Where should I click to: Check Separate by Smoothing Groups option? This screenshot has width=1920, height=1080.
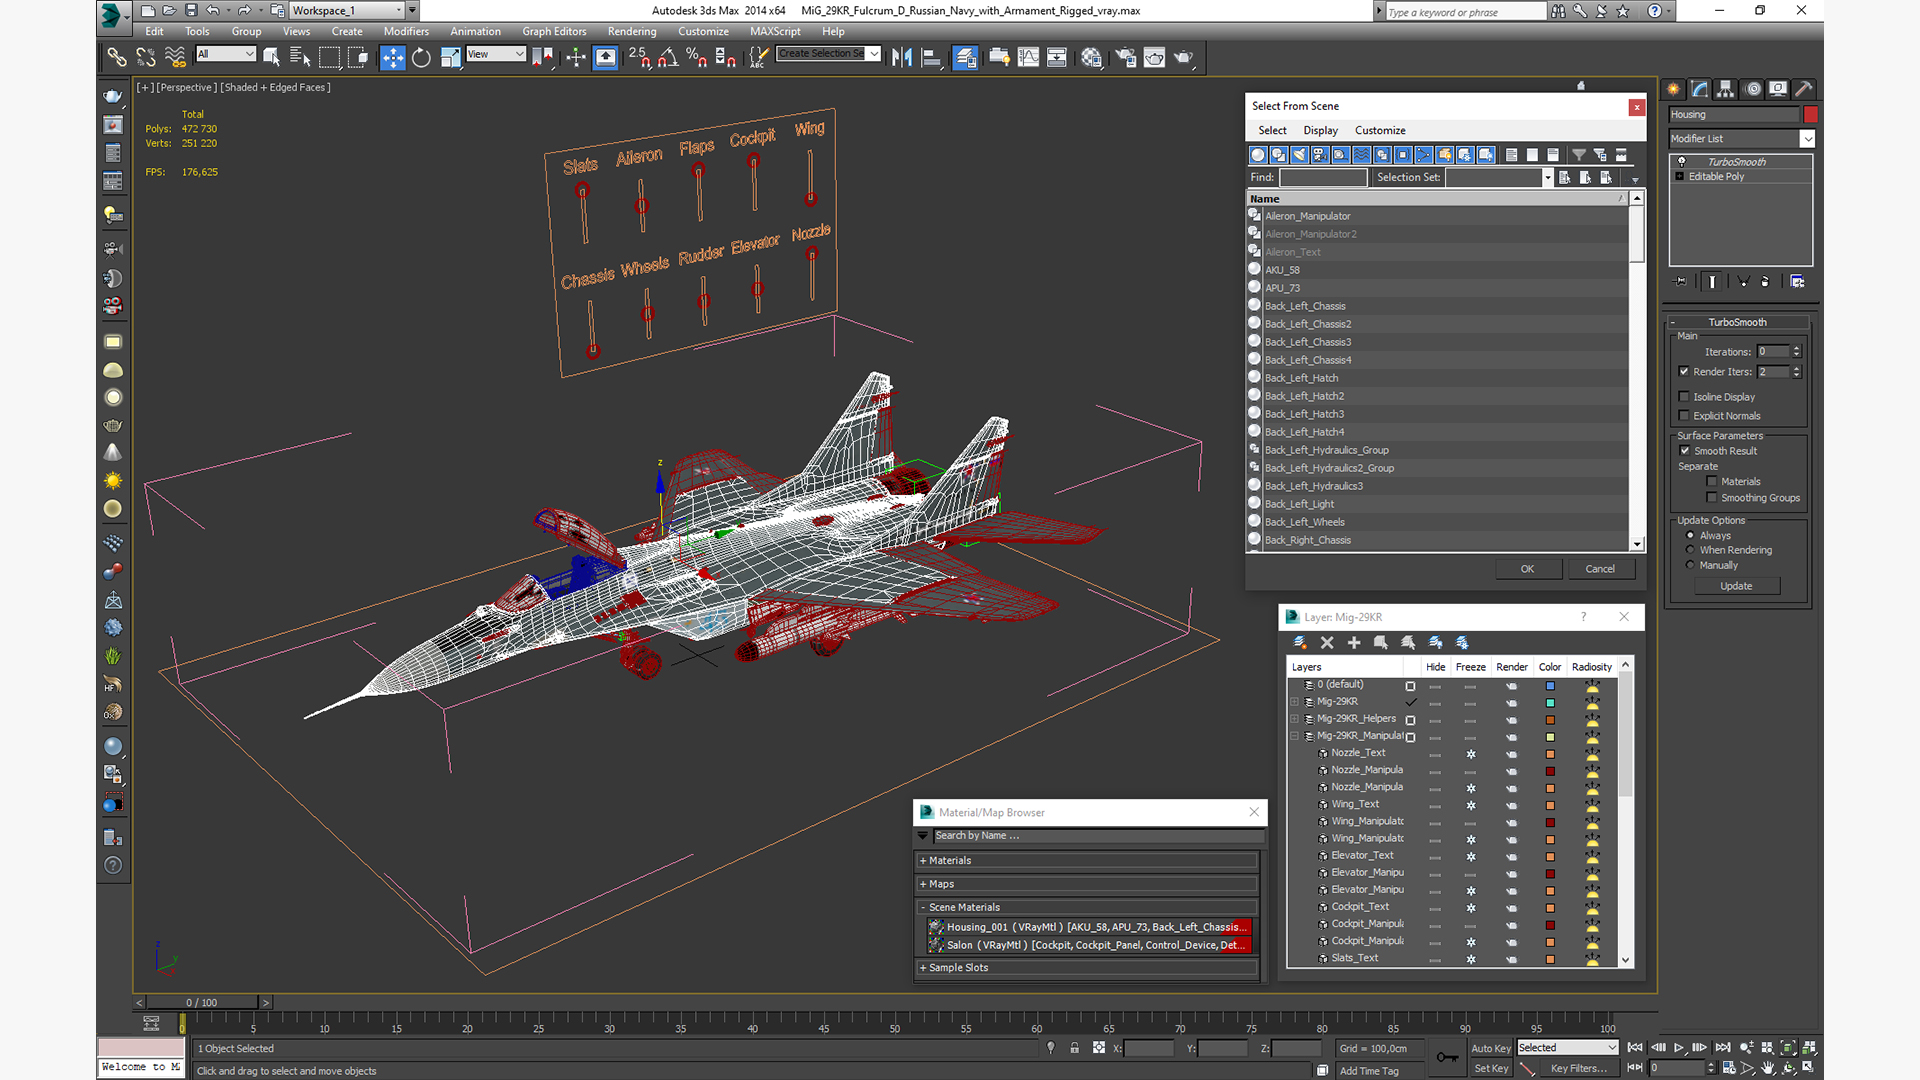coord(1712,497)
